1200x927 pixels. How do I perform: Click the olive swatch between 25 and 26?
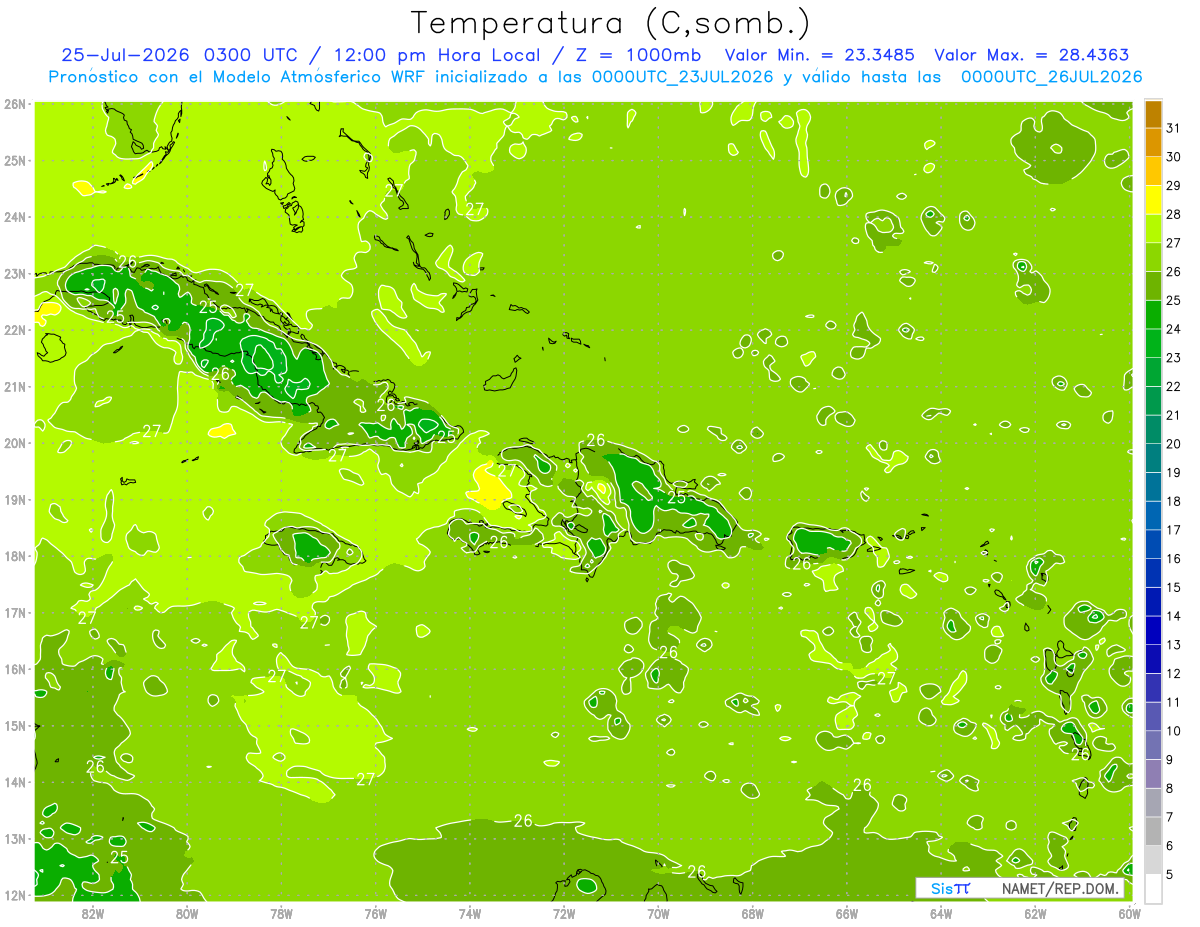coord(1153,286)
